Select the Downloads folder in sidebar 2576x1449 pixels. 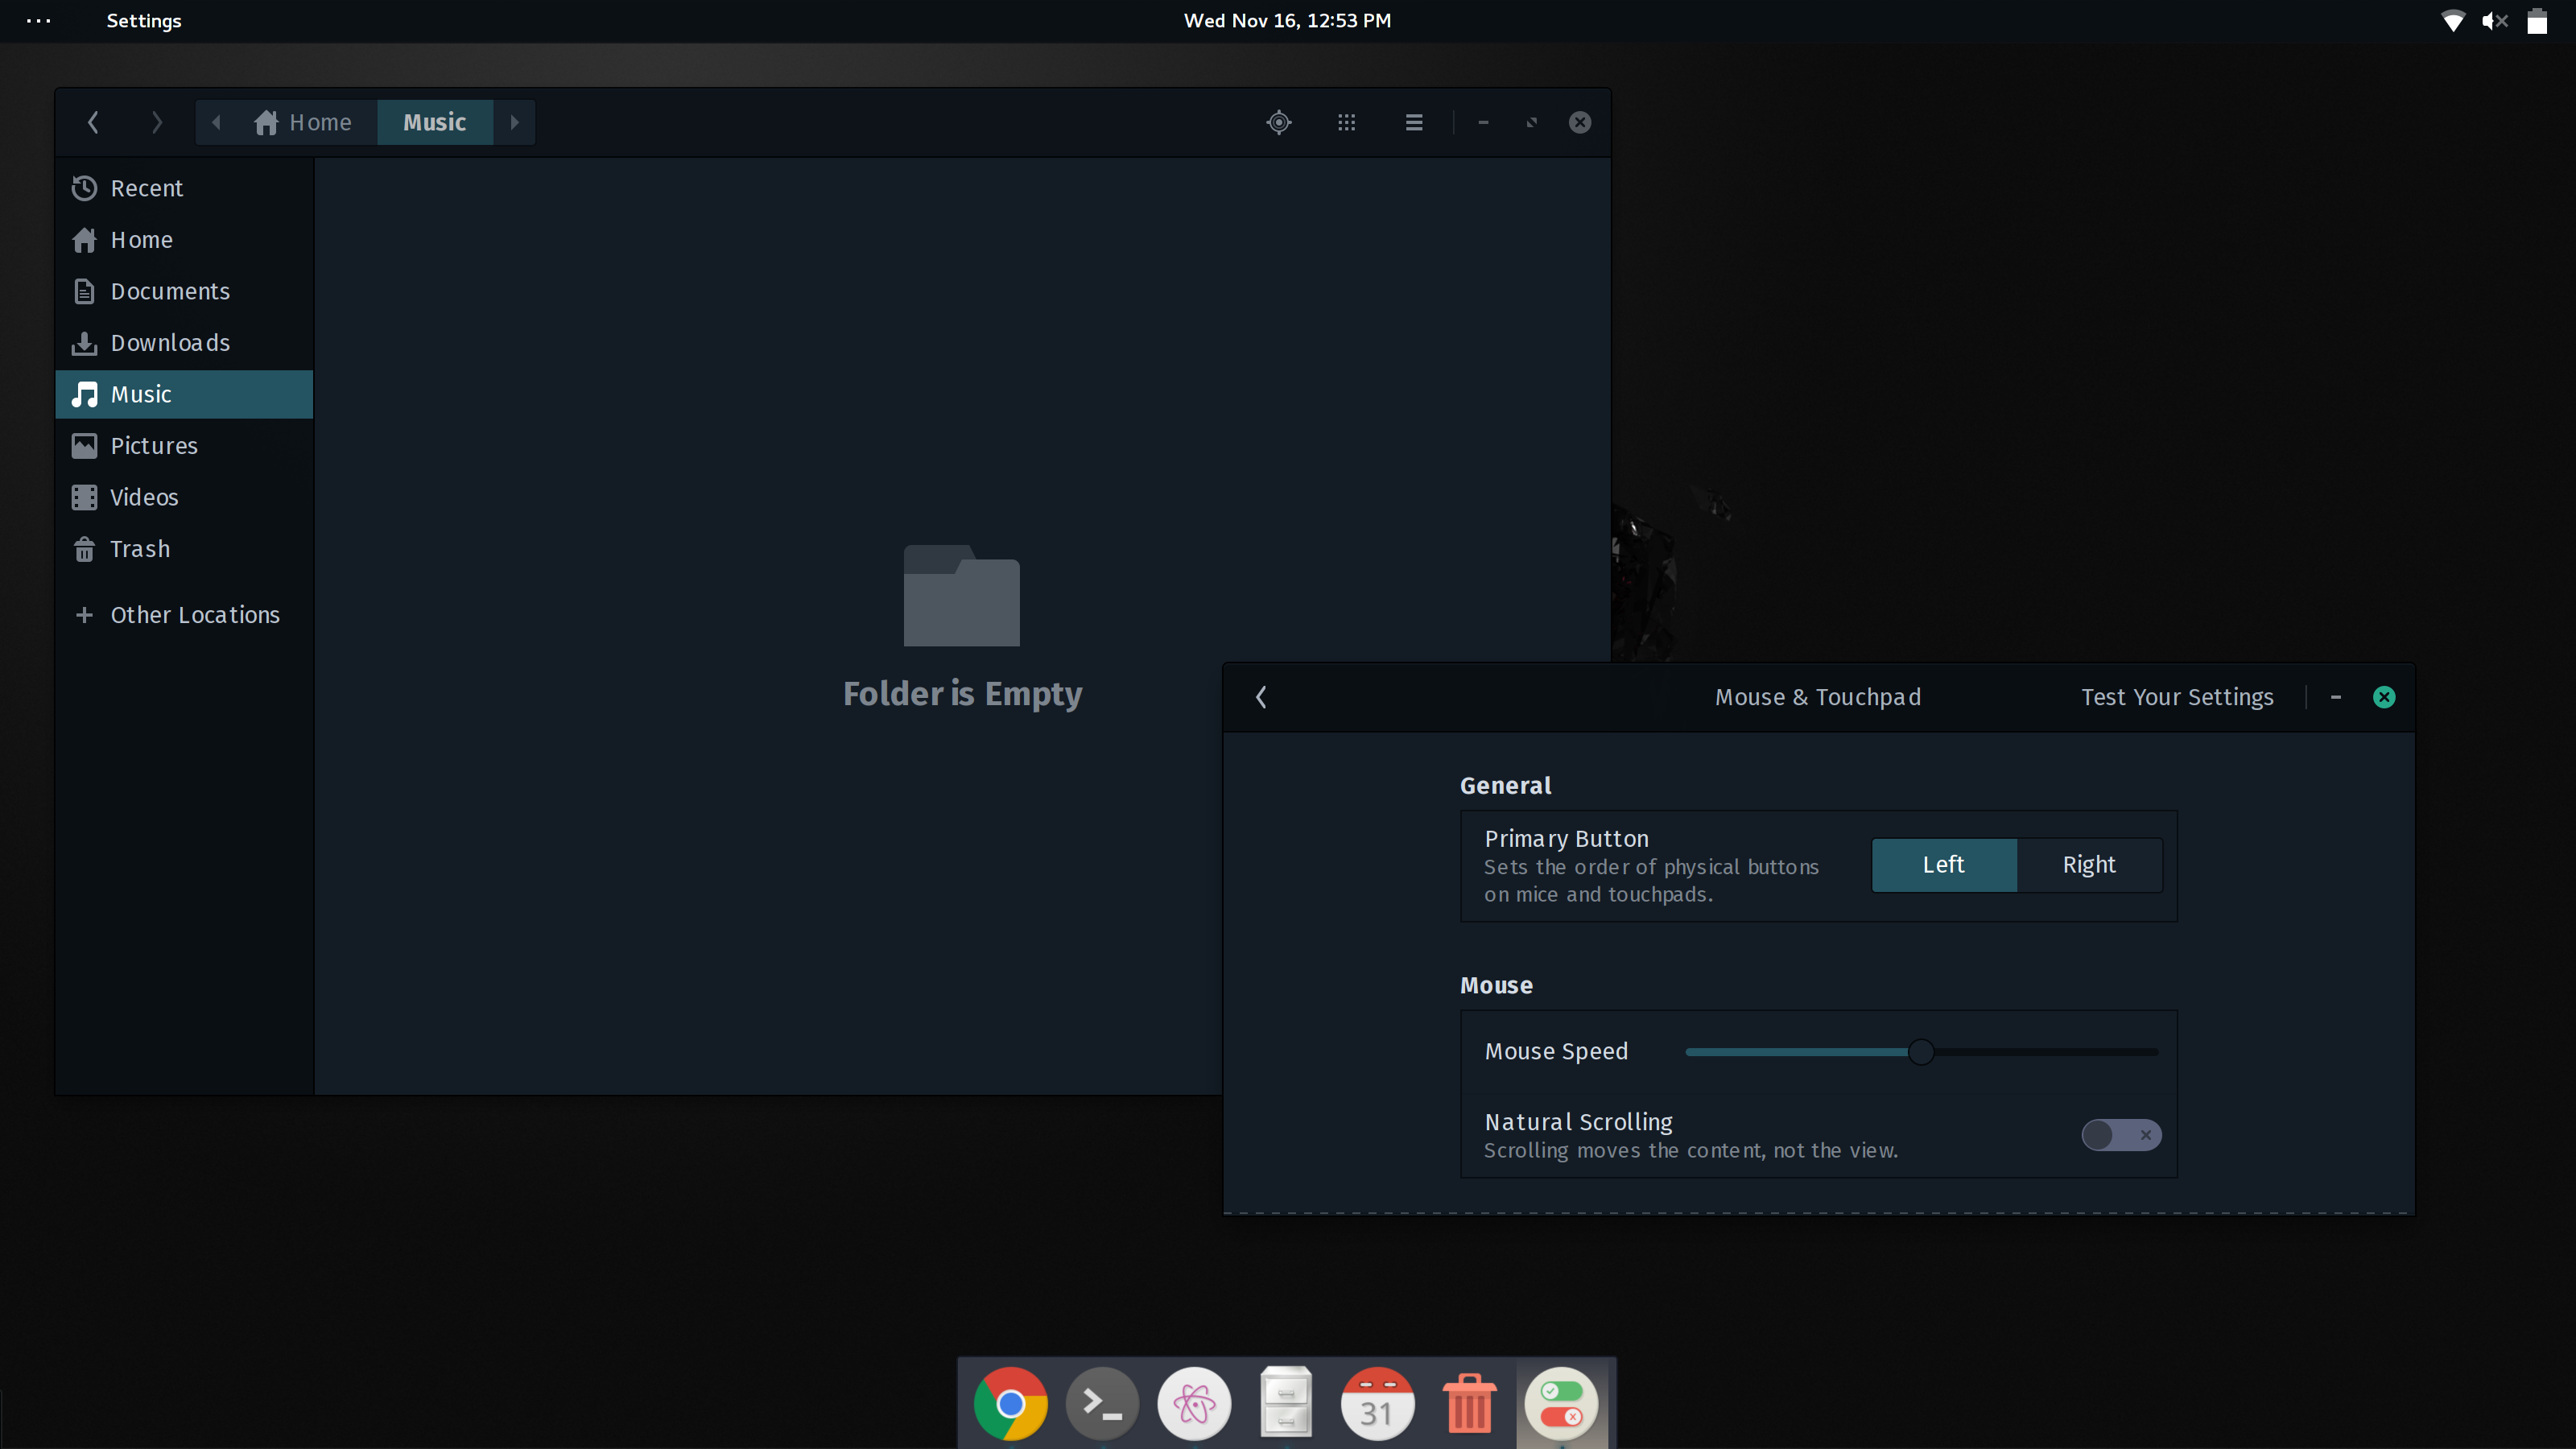(x=170, y=341)
